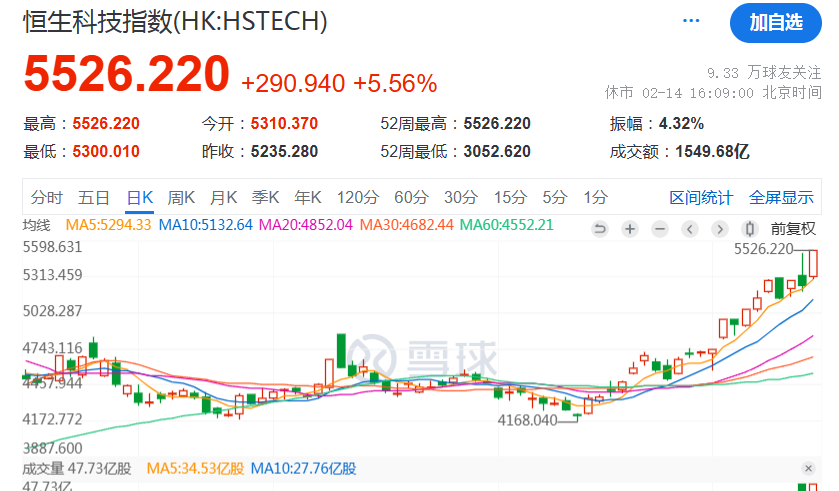Viewport: 839px width, 491px height.
Task: Click 振幅 value 4.32%
Action: click(x=681, y=124)
